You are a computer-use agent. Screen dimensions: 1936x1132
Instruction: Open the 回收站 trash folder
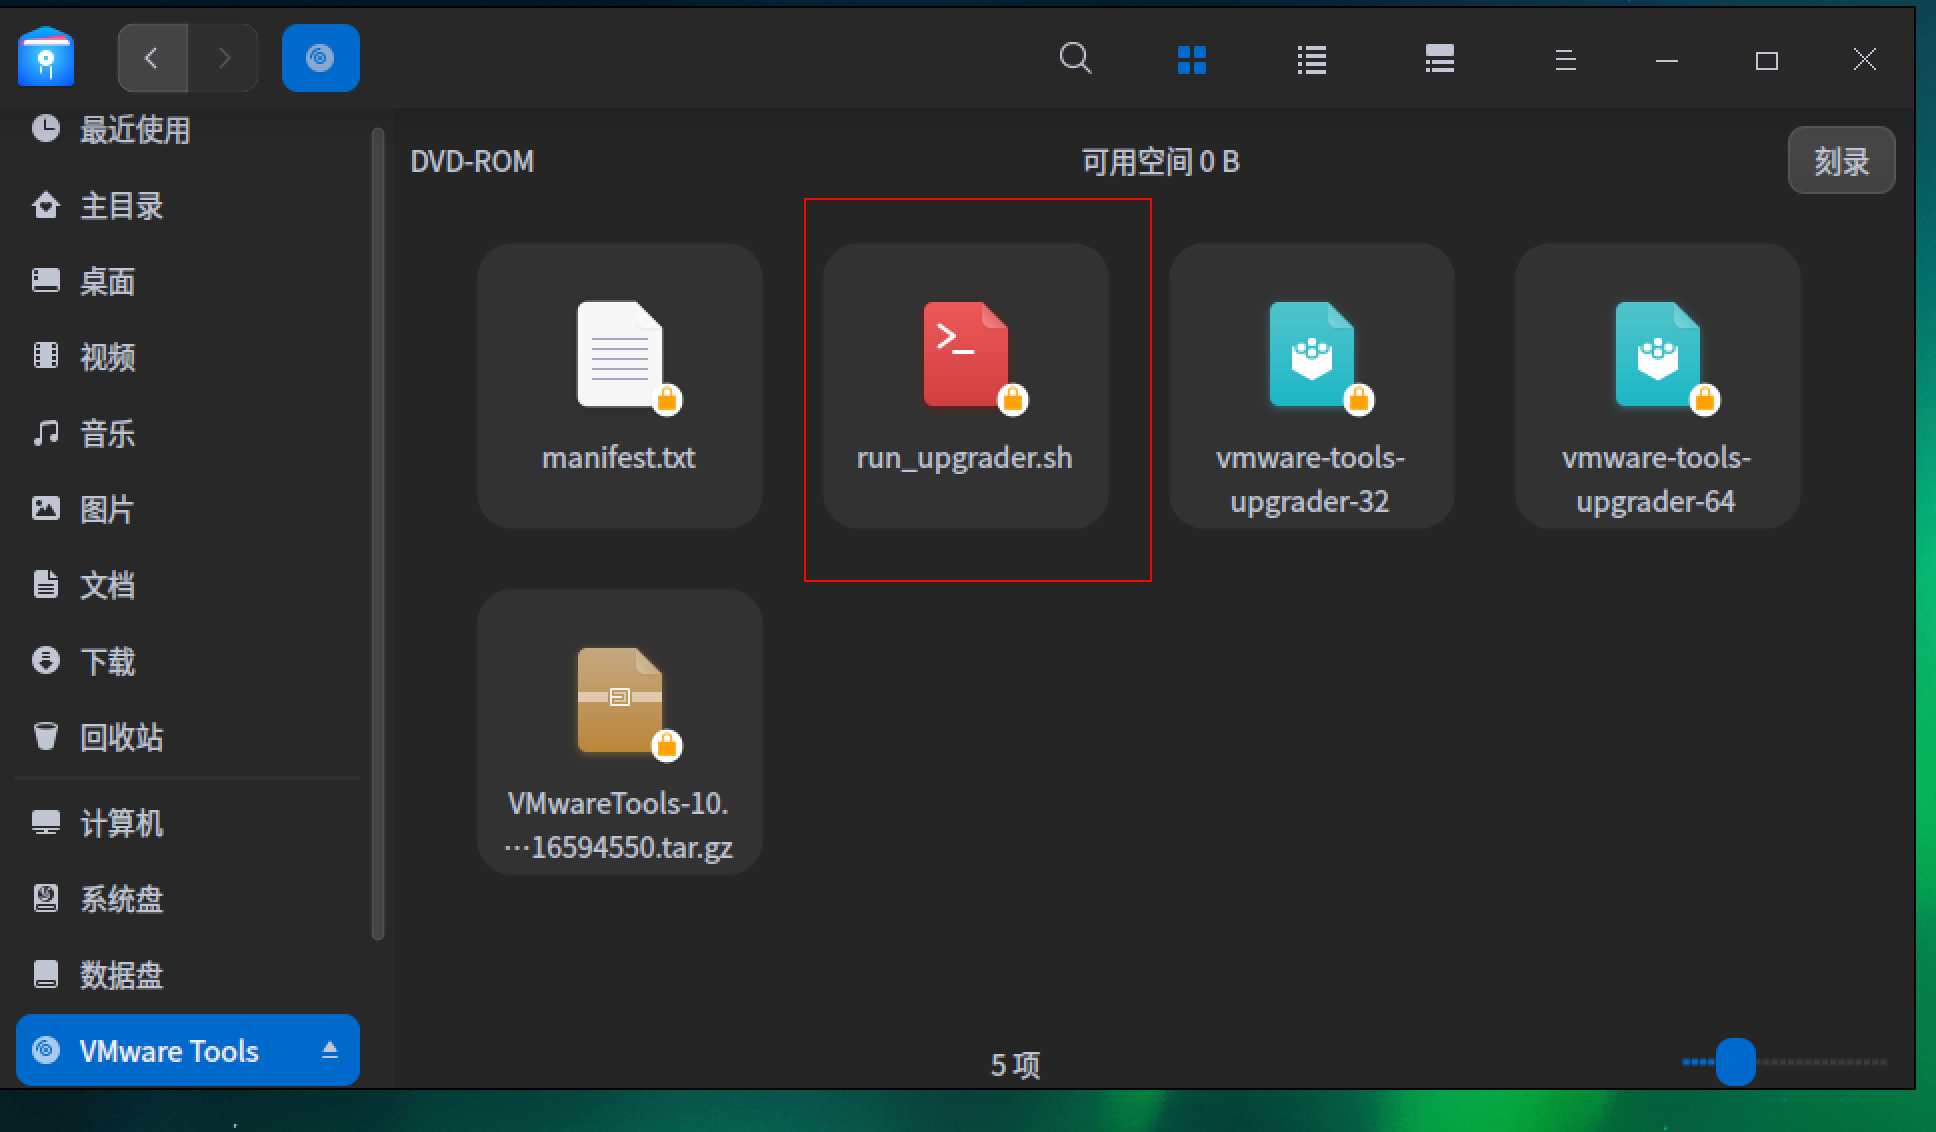[120, 737]
